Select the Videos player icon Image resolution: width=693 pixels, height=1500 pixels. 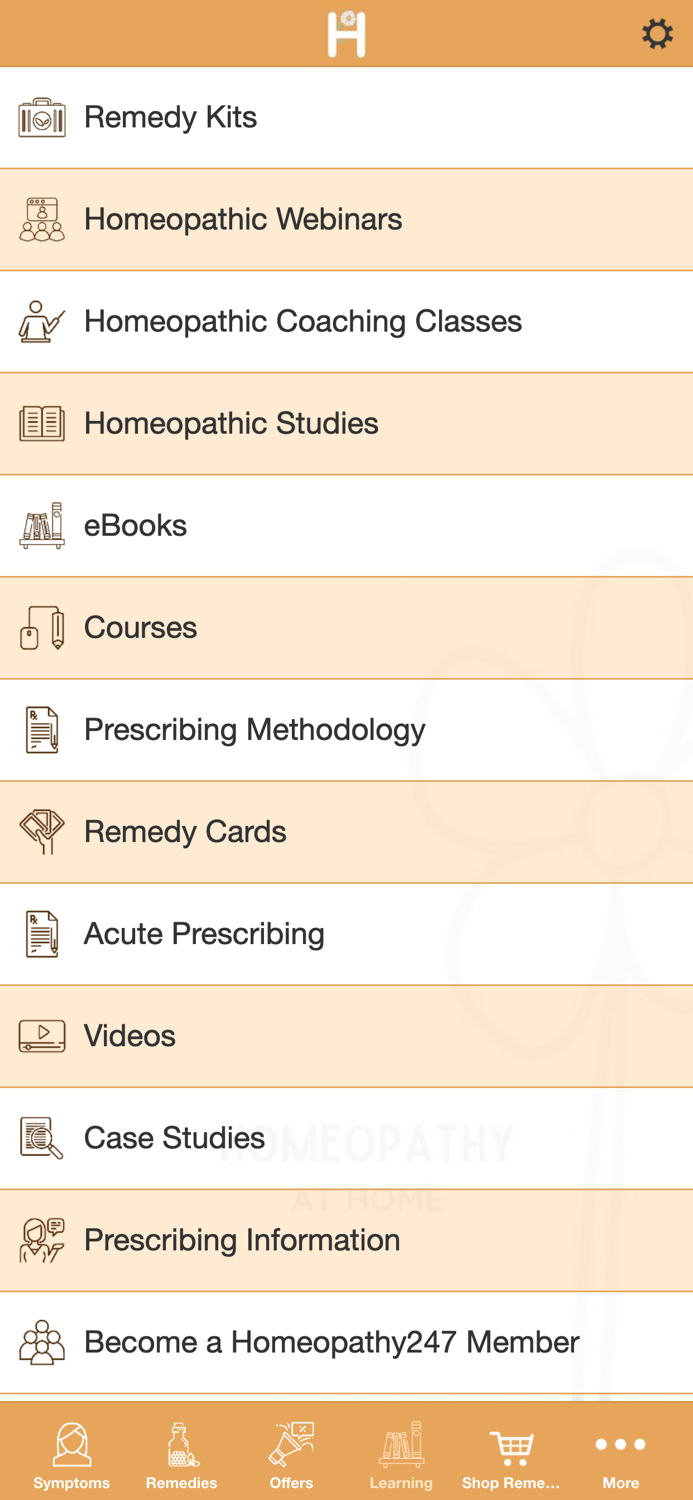[x=40, y=1036]
